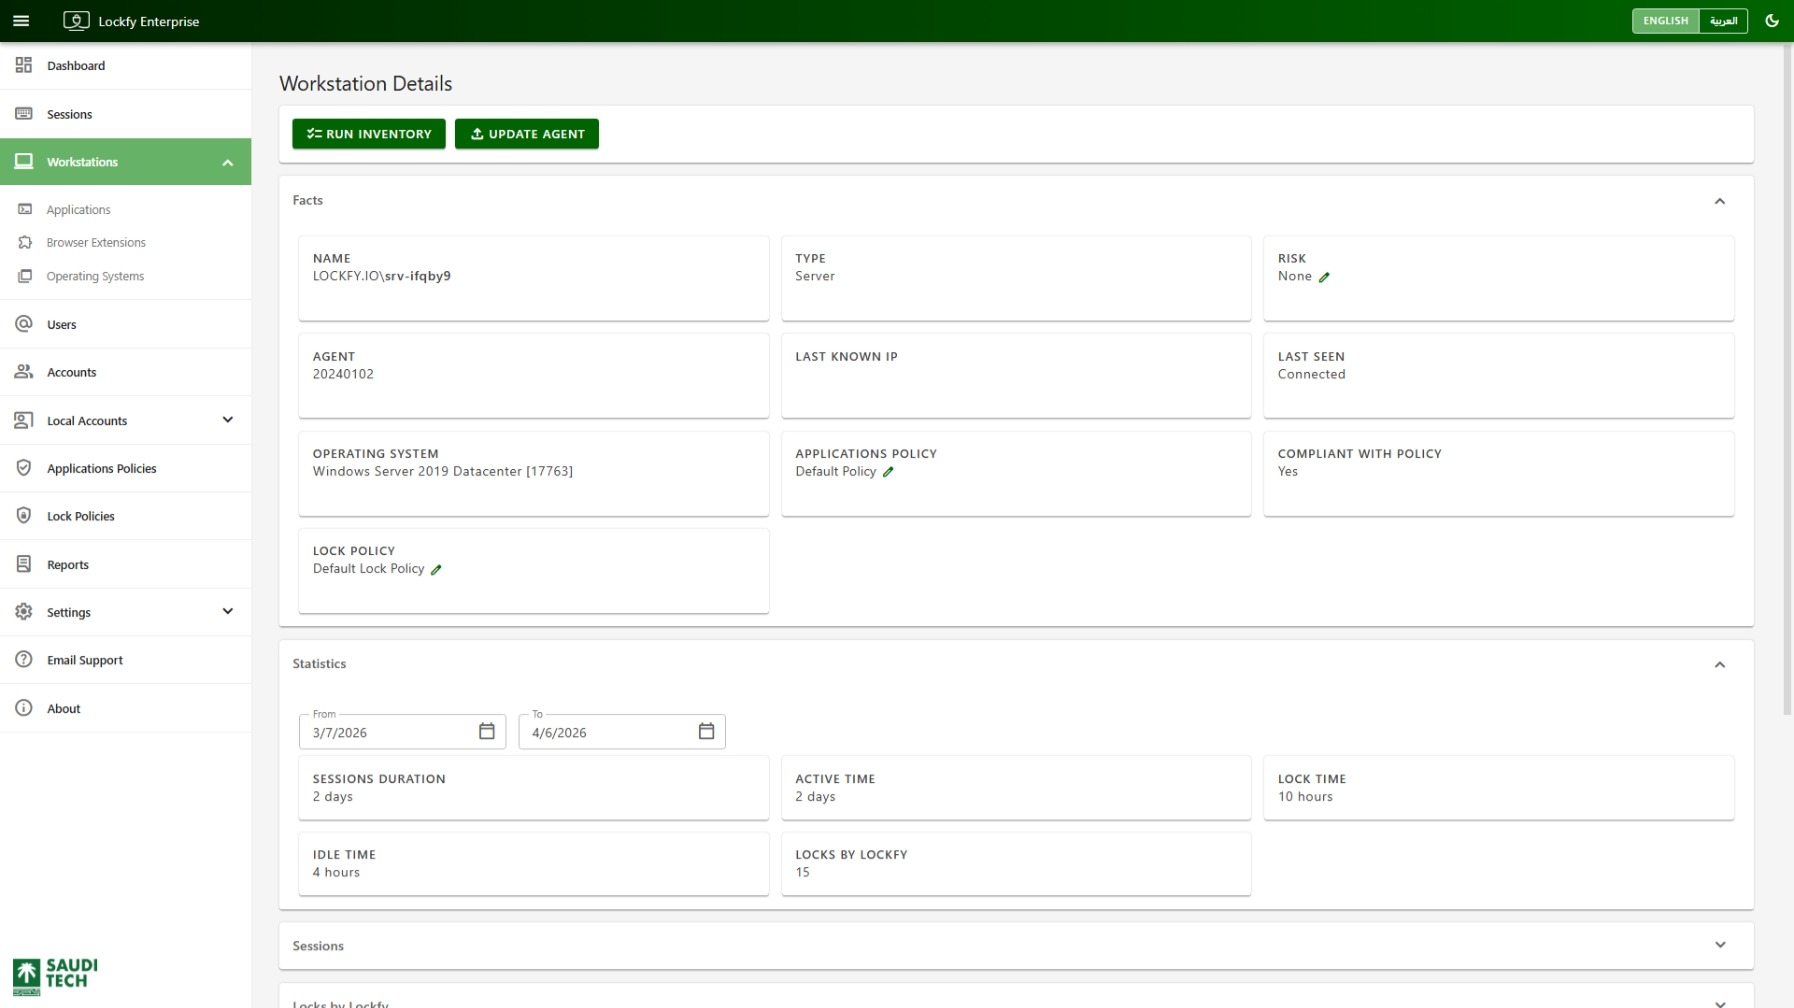Expand the Sessions panel
The width and height of the screenshot is (1794, 1008).
1720,945
